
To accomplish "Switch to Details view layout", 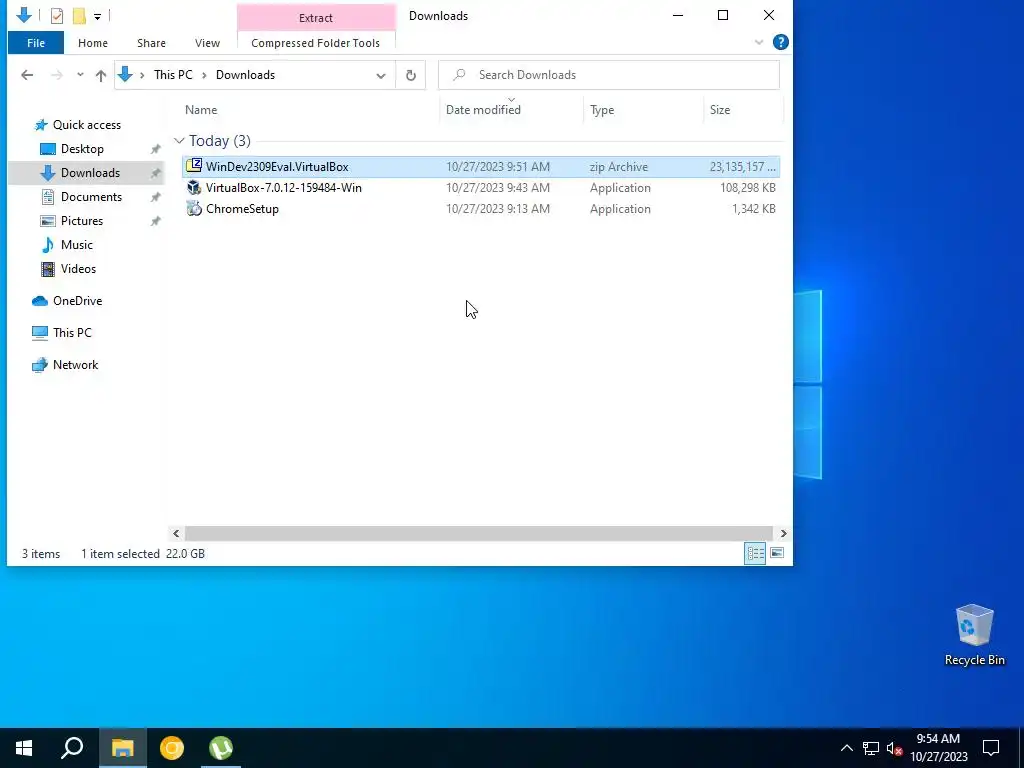I will coord(755,554).
